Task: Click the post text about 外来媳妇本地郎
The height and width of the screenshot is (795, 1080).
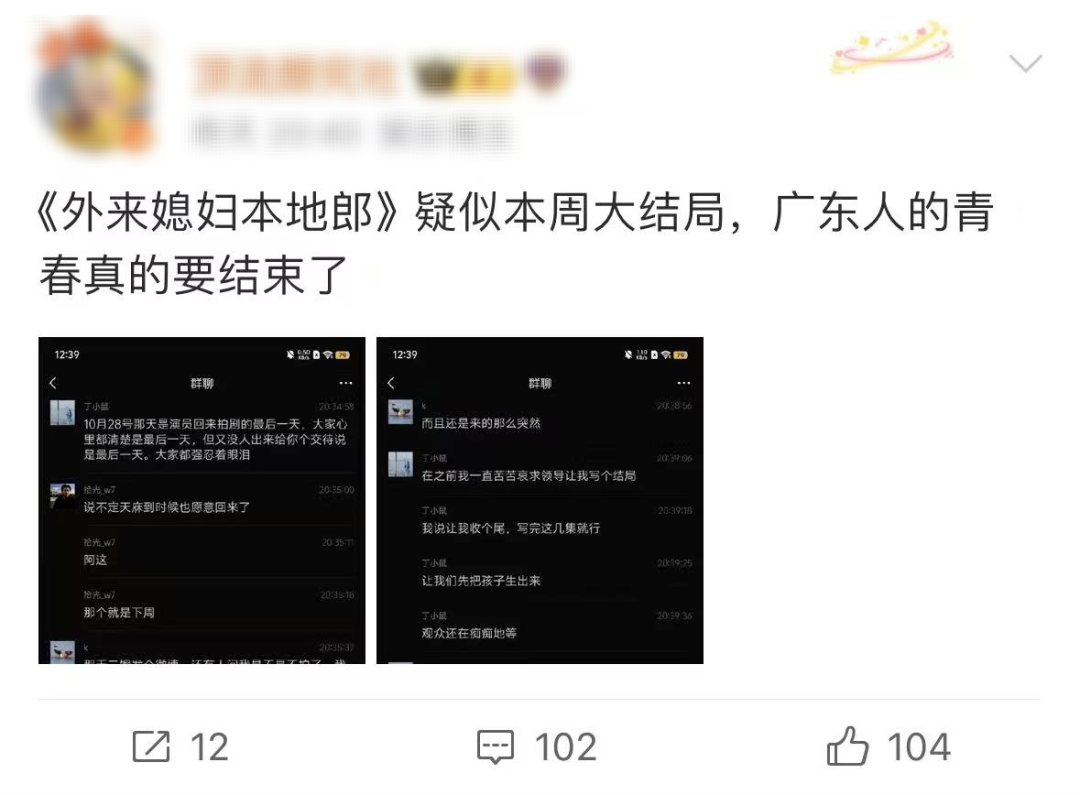Action: click(517, 243)
